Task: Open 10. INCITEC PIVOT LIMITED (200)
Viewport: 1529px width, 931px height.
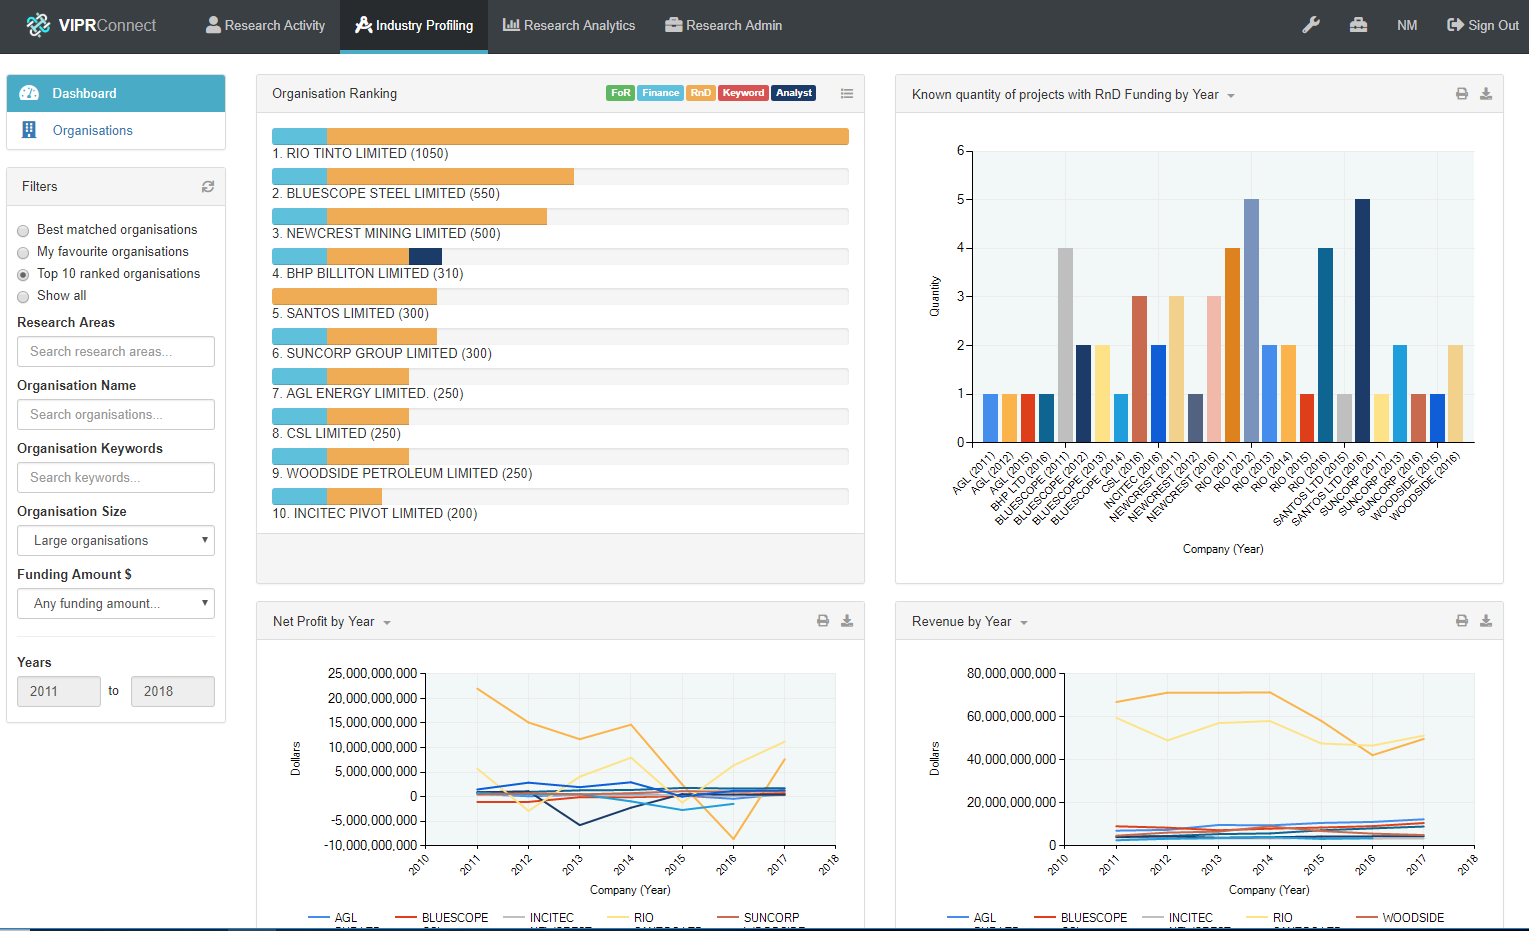Action: tap(375, 513)
